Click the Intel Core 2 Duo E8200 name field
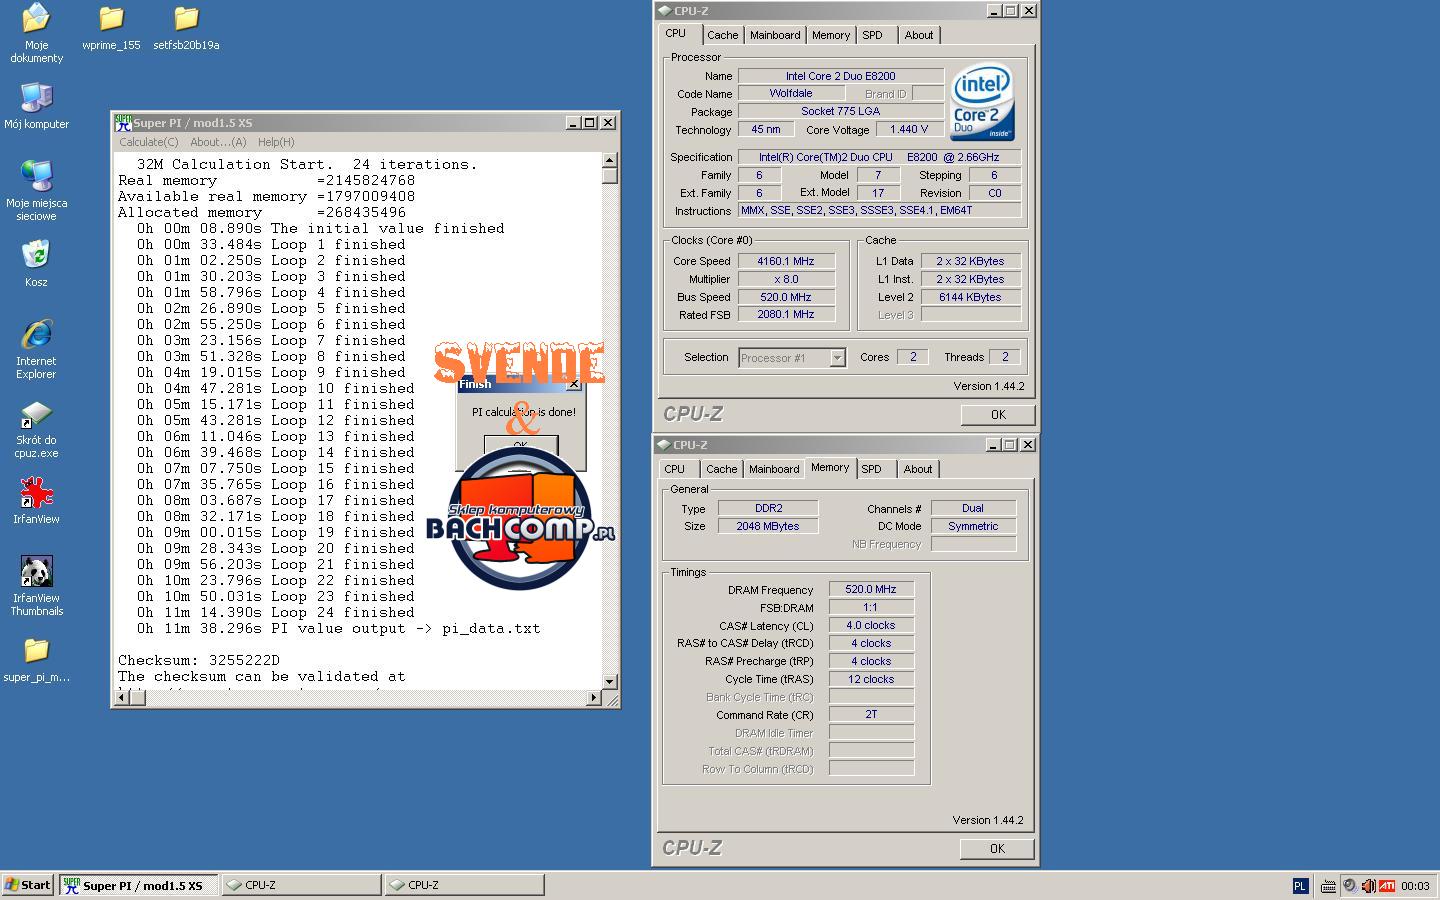The image size is (1440, 900). [840, 76]
